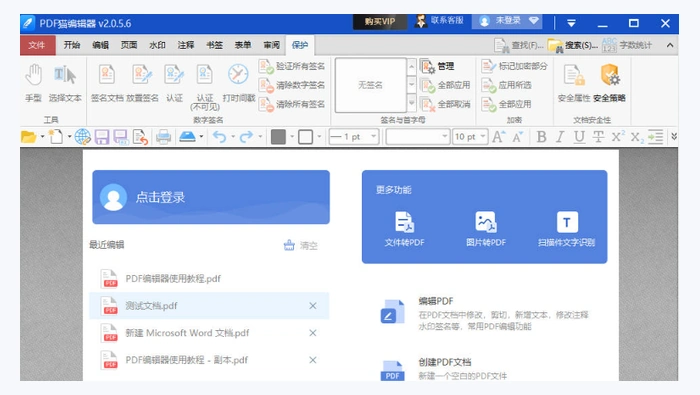Toggle subscript formatting
This screenshot has height=395, width=700.
pyautogui.click(x=637, y=137)
